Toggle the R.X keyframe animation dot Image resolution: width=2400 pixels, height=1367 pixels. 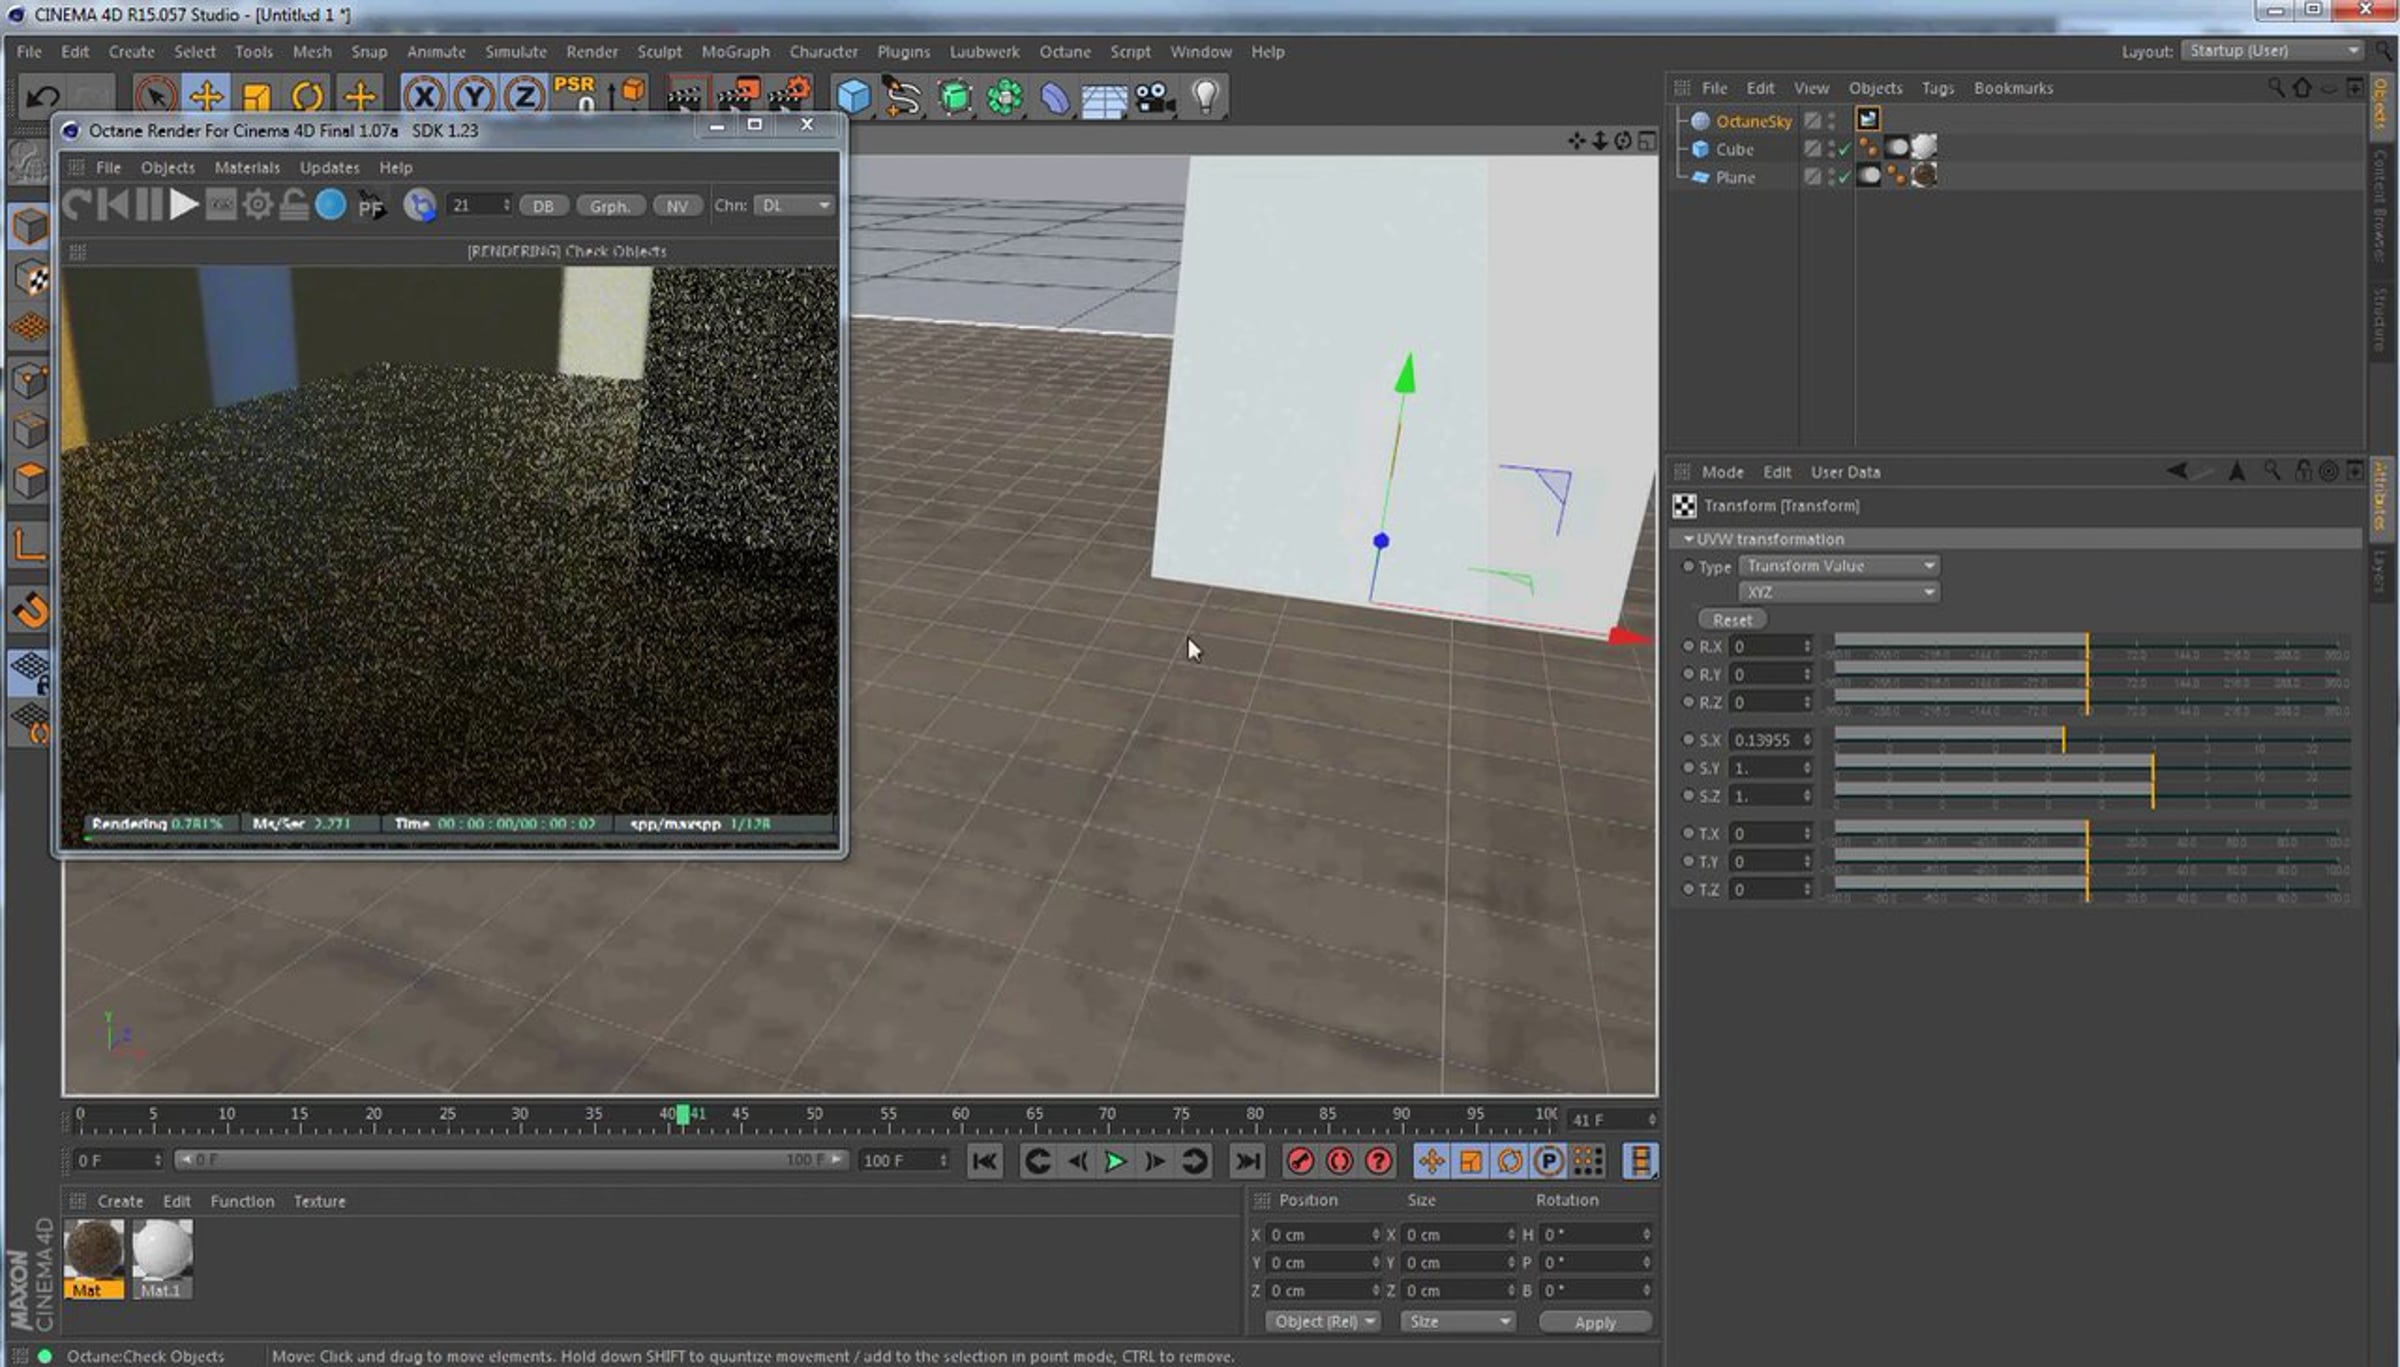point(1689,646)
